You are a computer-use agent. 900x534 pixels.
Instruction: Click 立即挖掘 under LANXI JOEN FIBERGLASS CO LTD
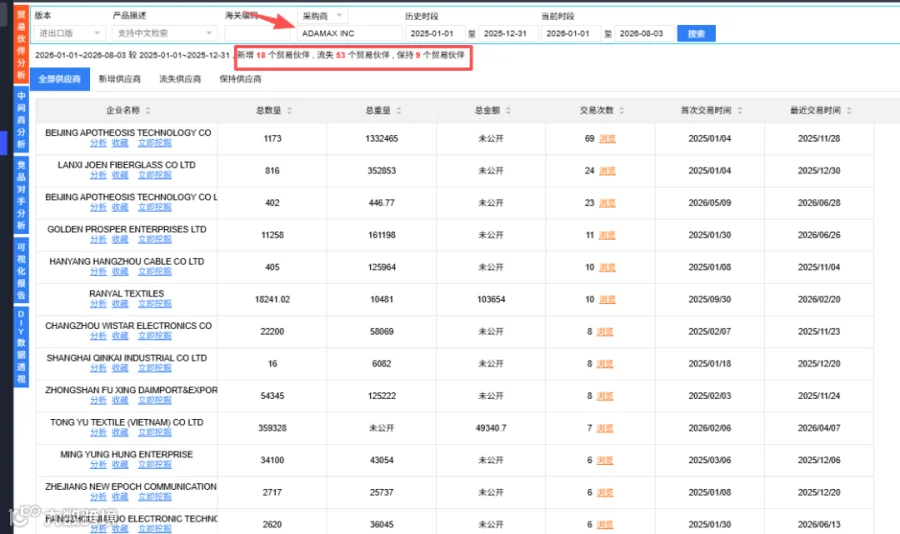pos(154,175)
